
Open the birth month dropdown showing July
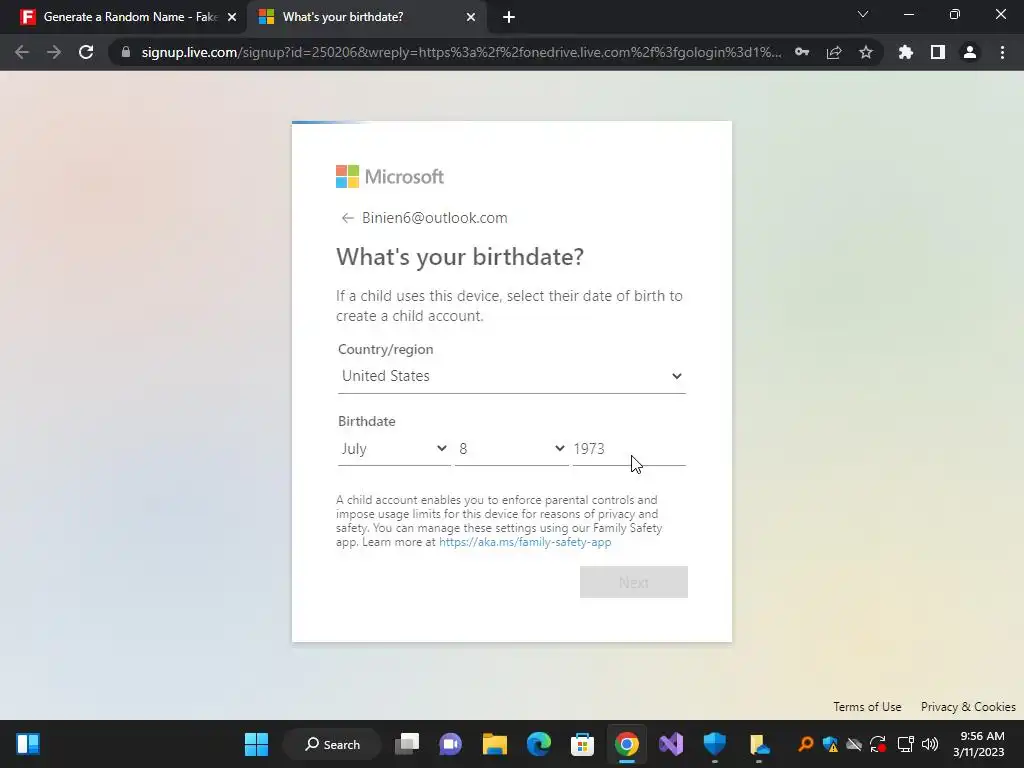394,449
